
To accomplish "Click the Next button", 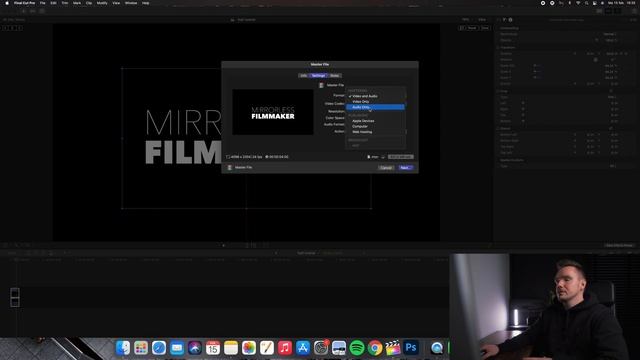I will [405, 168].
